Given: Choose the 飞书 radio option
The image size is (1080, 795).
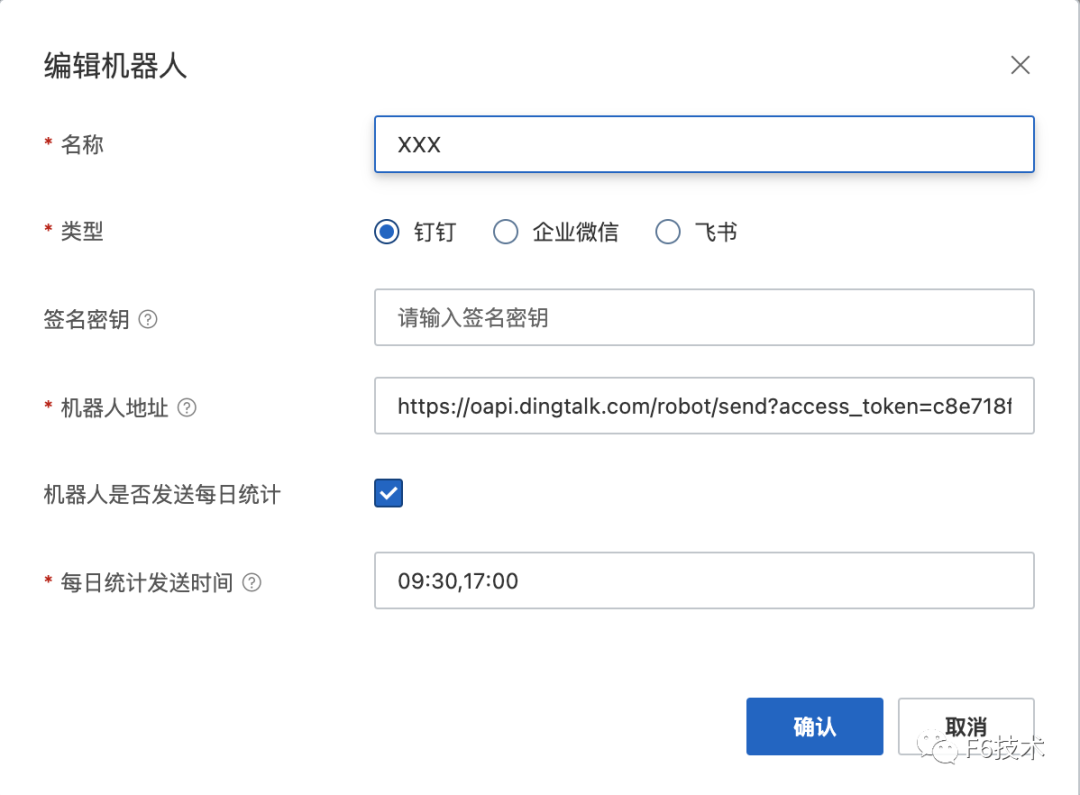Looking at the screenshot, I should 667,232.
